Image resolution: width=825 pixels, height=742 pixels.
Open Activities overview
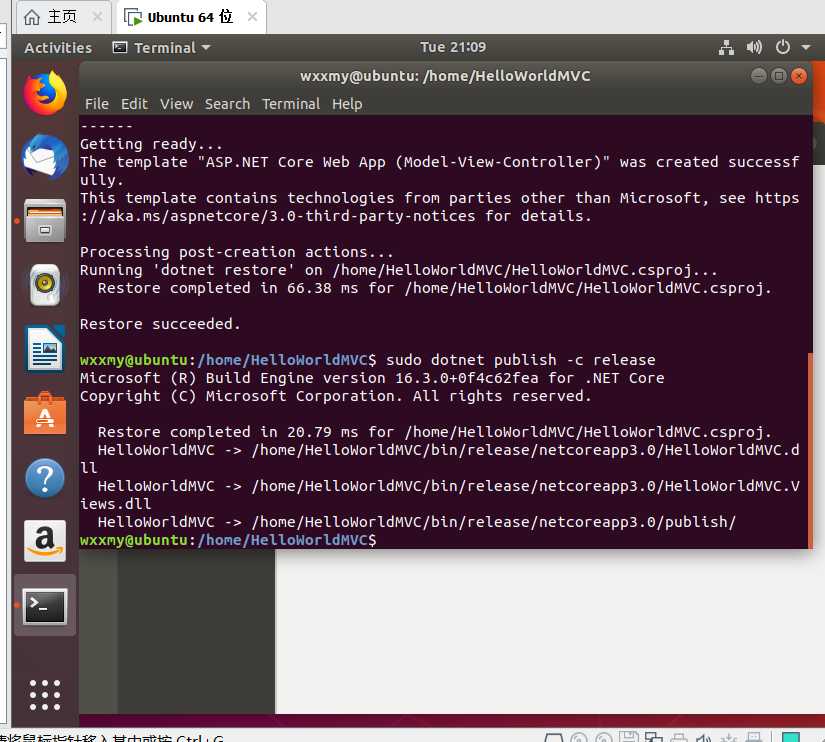(x=58, y=48)
